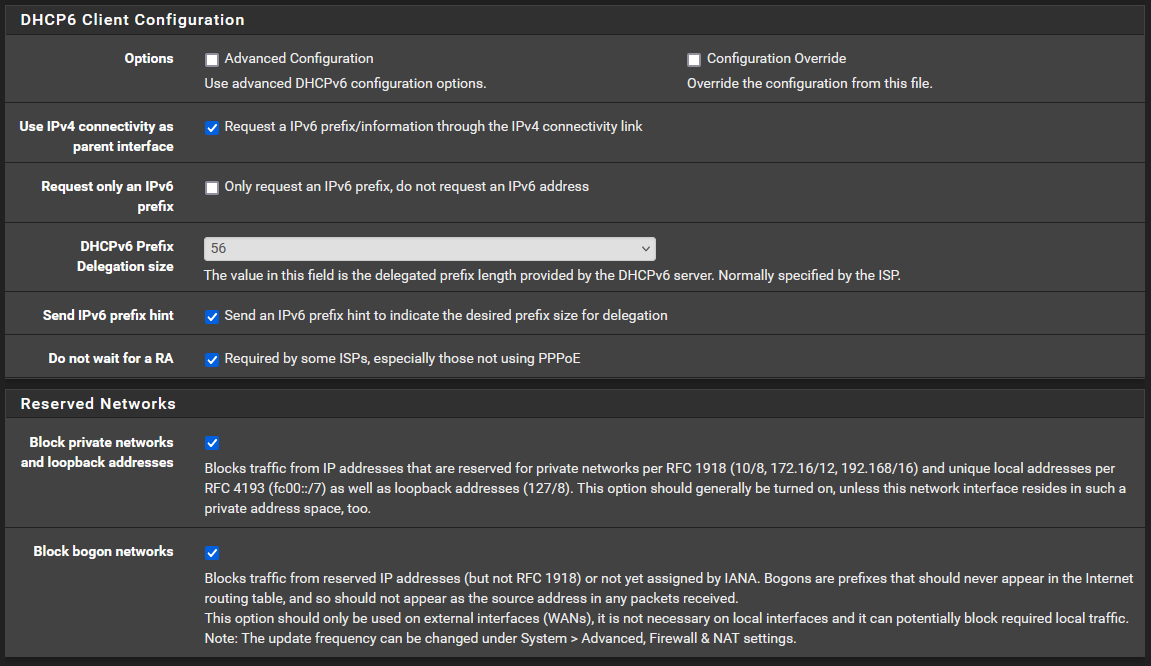The width and height of the screenshot is (1151, 666).
Task: Untick the Block private networks checkbox
Action: (211, 444)
